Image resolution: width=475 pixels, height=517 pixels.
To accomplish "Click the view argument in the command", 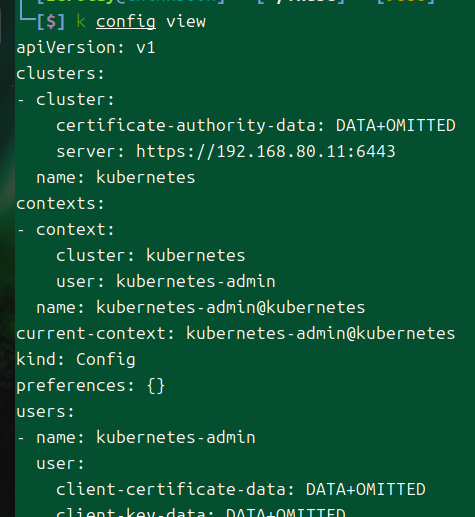I will [186, 22].
